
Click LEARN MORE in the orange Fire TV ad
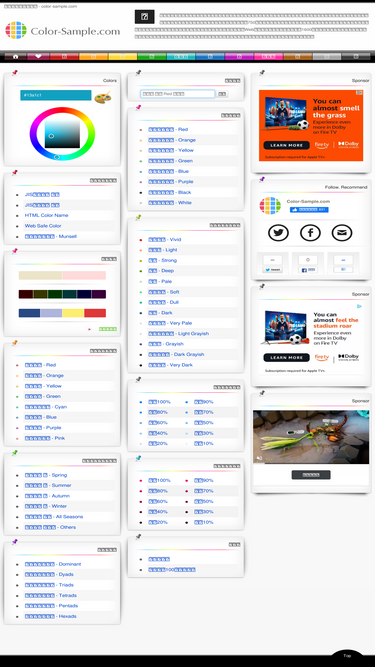[x=287, y=145]
